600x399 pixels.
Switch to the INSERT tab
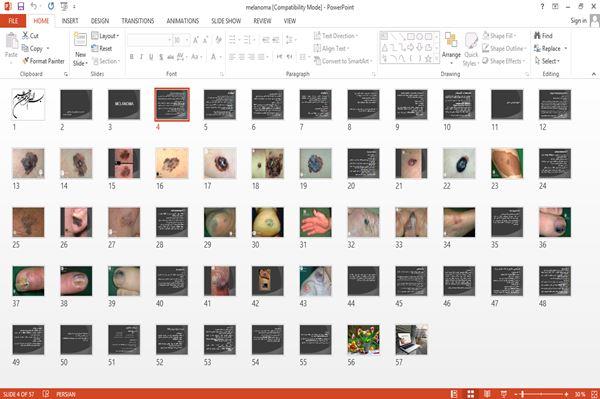tap(70, 21)
